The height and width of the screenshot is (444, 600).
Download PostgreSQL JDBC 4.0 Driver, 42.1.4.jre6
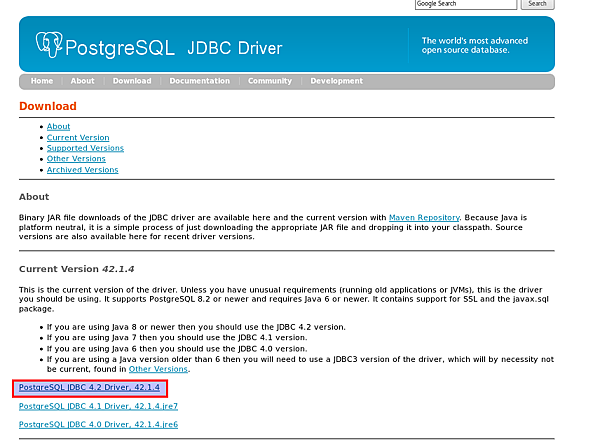click(98, 424)
